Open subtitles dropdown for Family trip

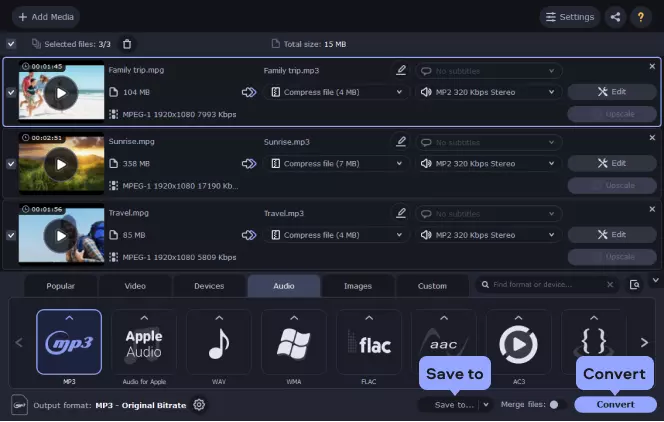pyautogui.click(x=489, y=71)
